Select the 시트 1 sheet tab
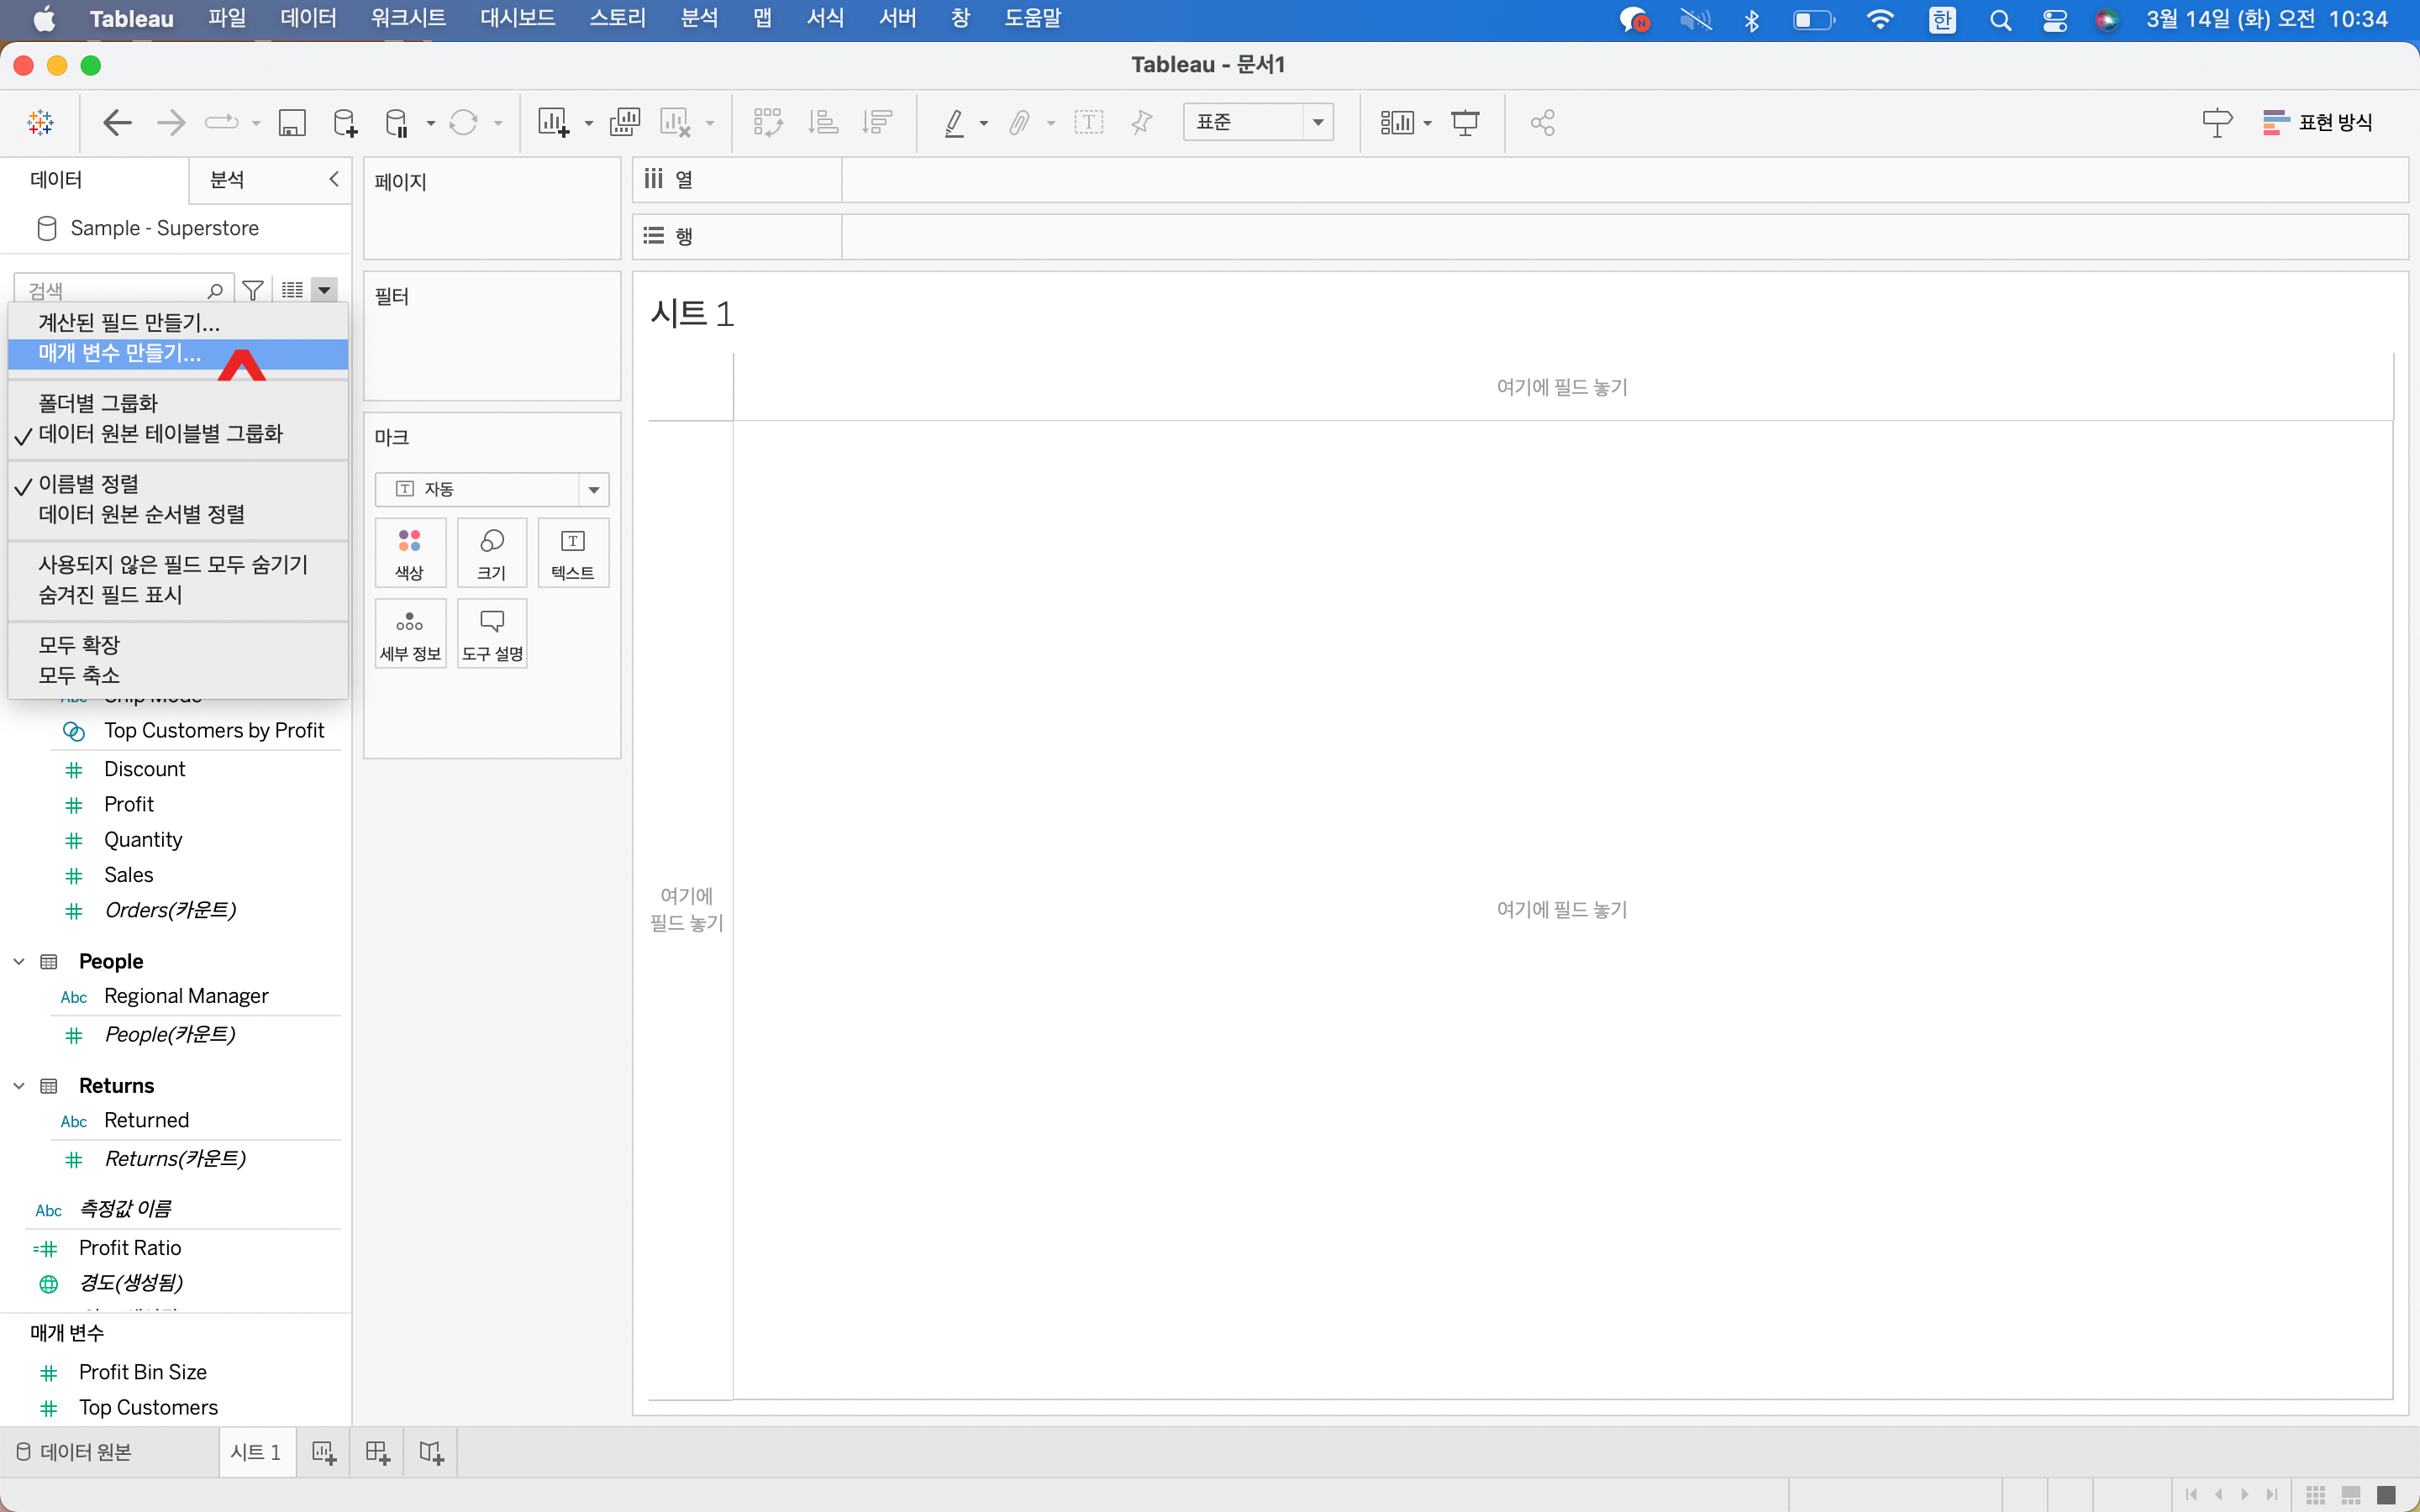2420x1512 pixels. coord(256,1452)
